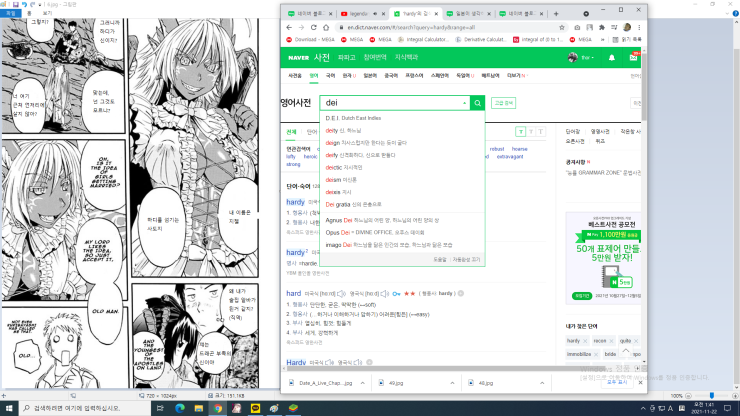Click Paint zoom out minus button
The image size is (740, 416).
pyautogui.click(x=688, y=396)
